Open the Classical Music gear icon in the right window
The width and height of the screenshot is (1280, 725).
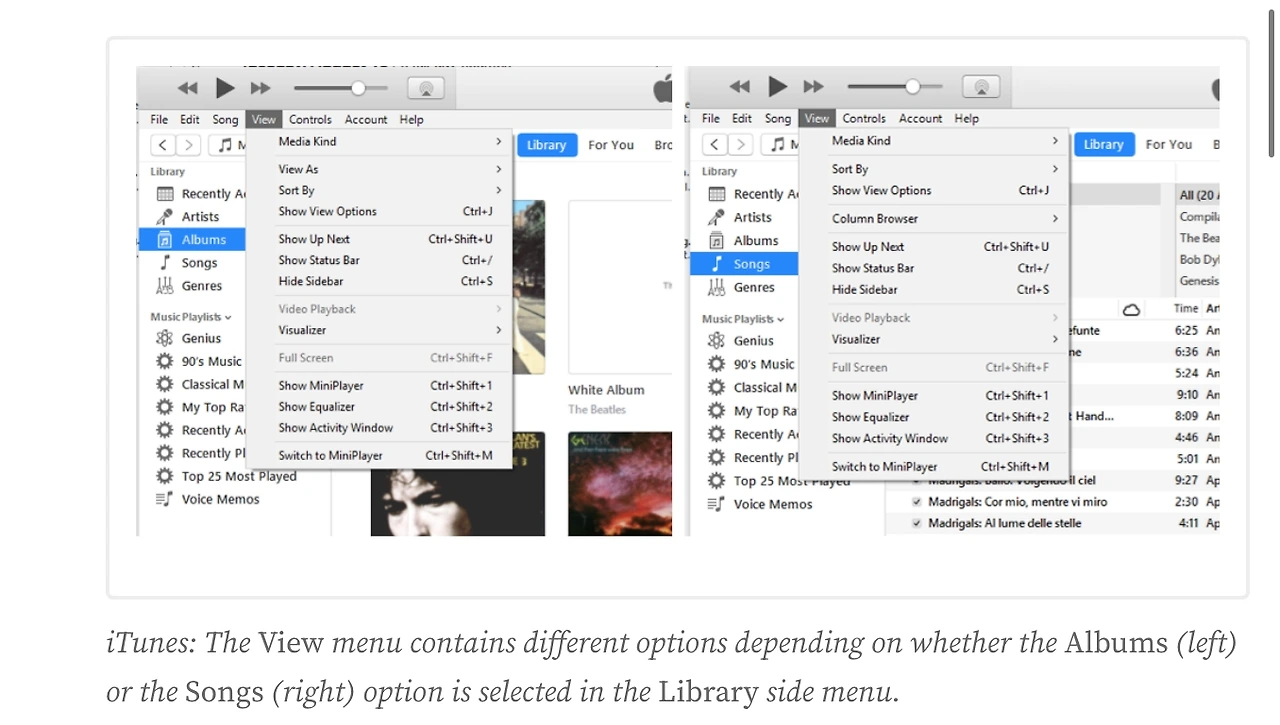pos(717,387)
